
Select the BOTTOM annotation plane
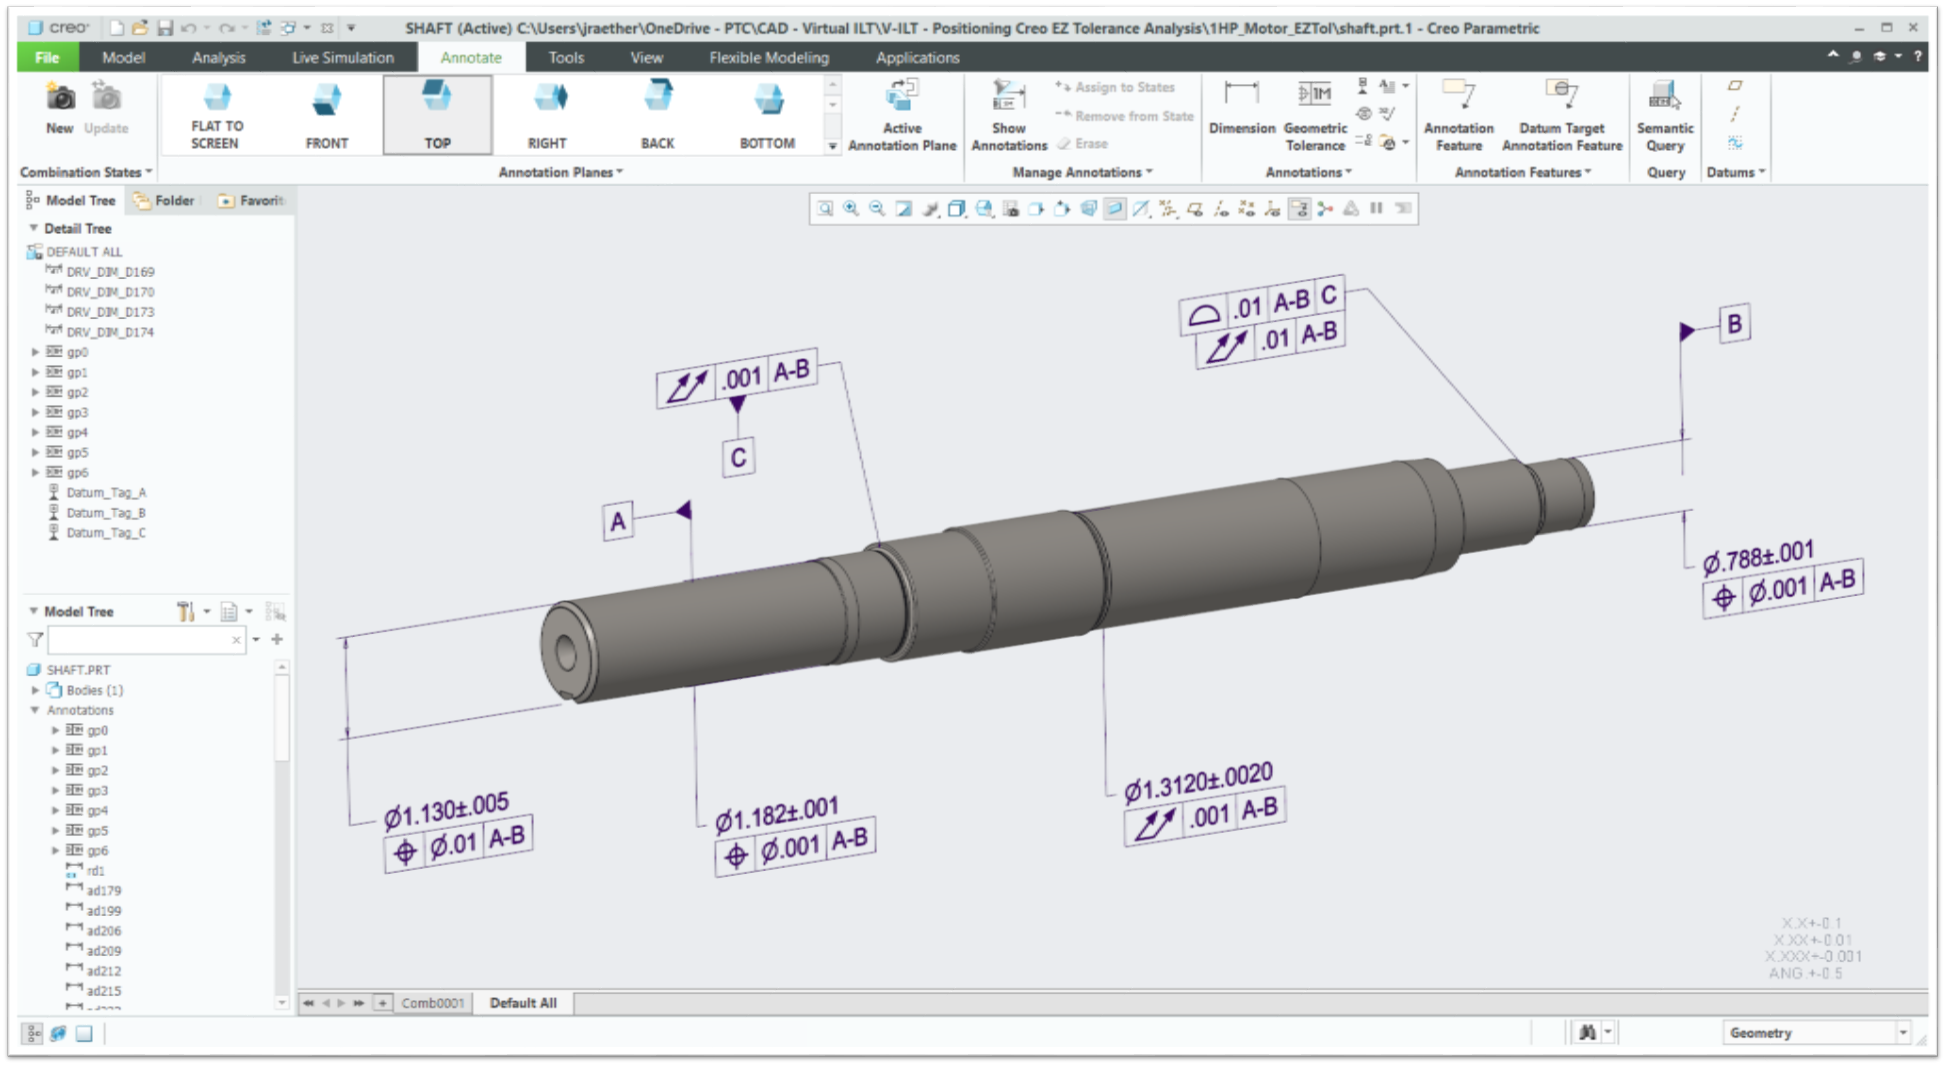[768, 115]
